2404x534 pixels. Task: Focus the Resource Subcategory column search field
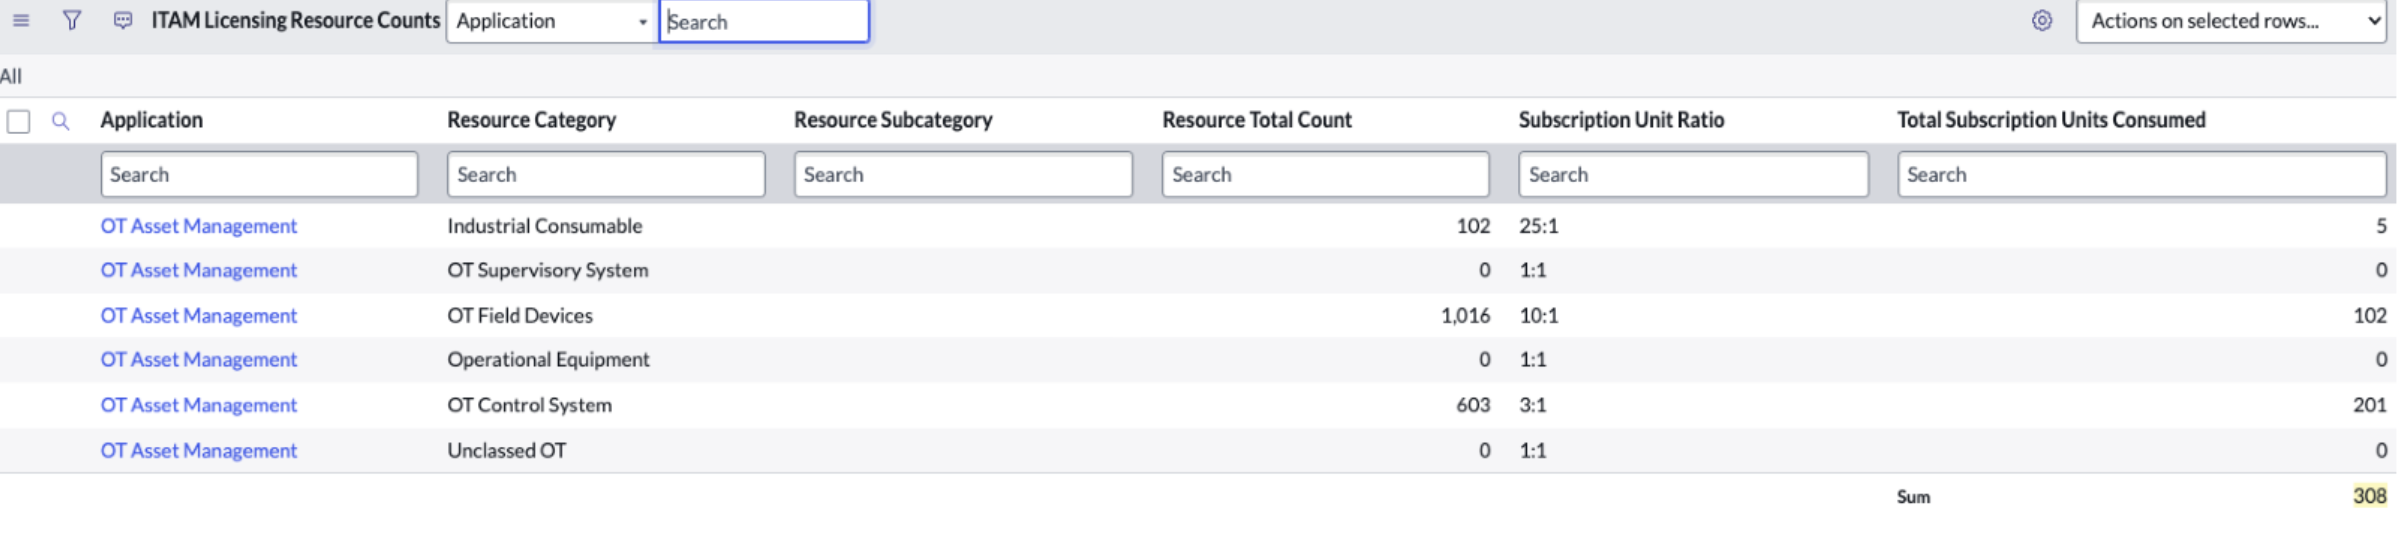pyautogui.click(x=963, y=174)
